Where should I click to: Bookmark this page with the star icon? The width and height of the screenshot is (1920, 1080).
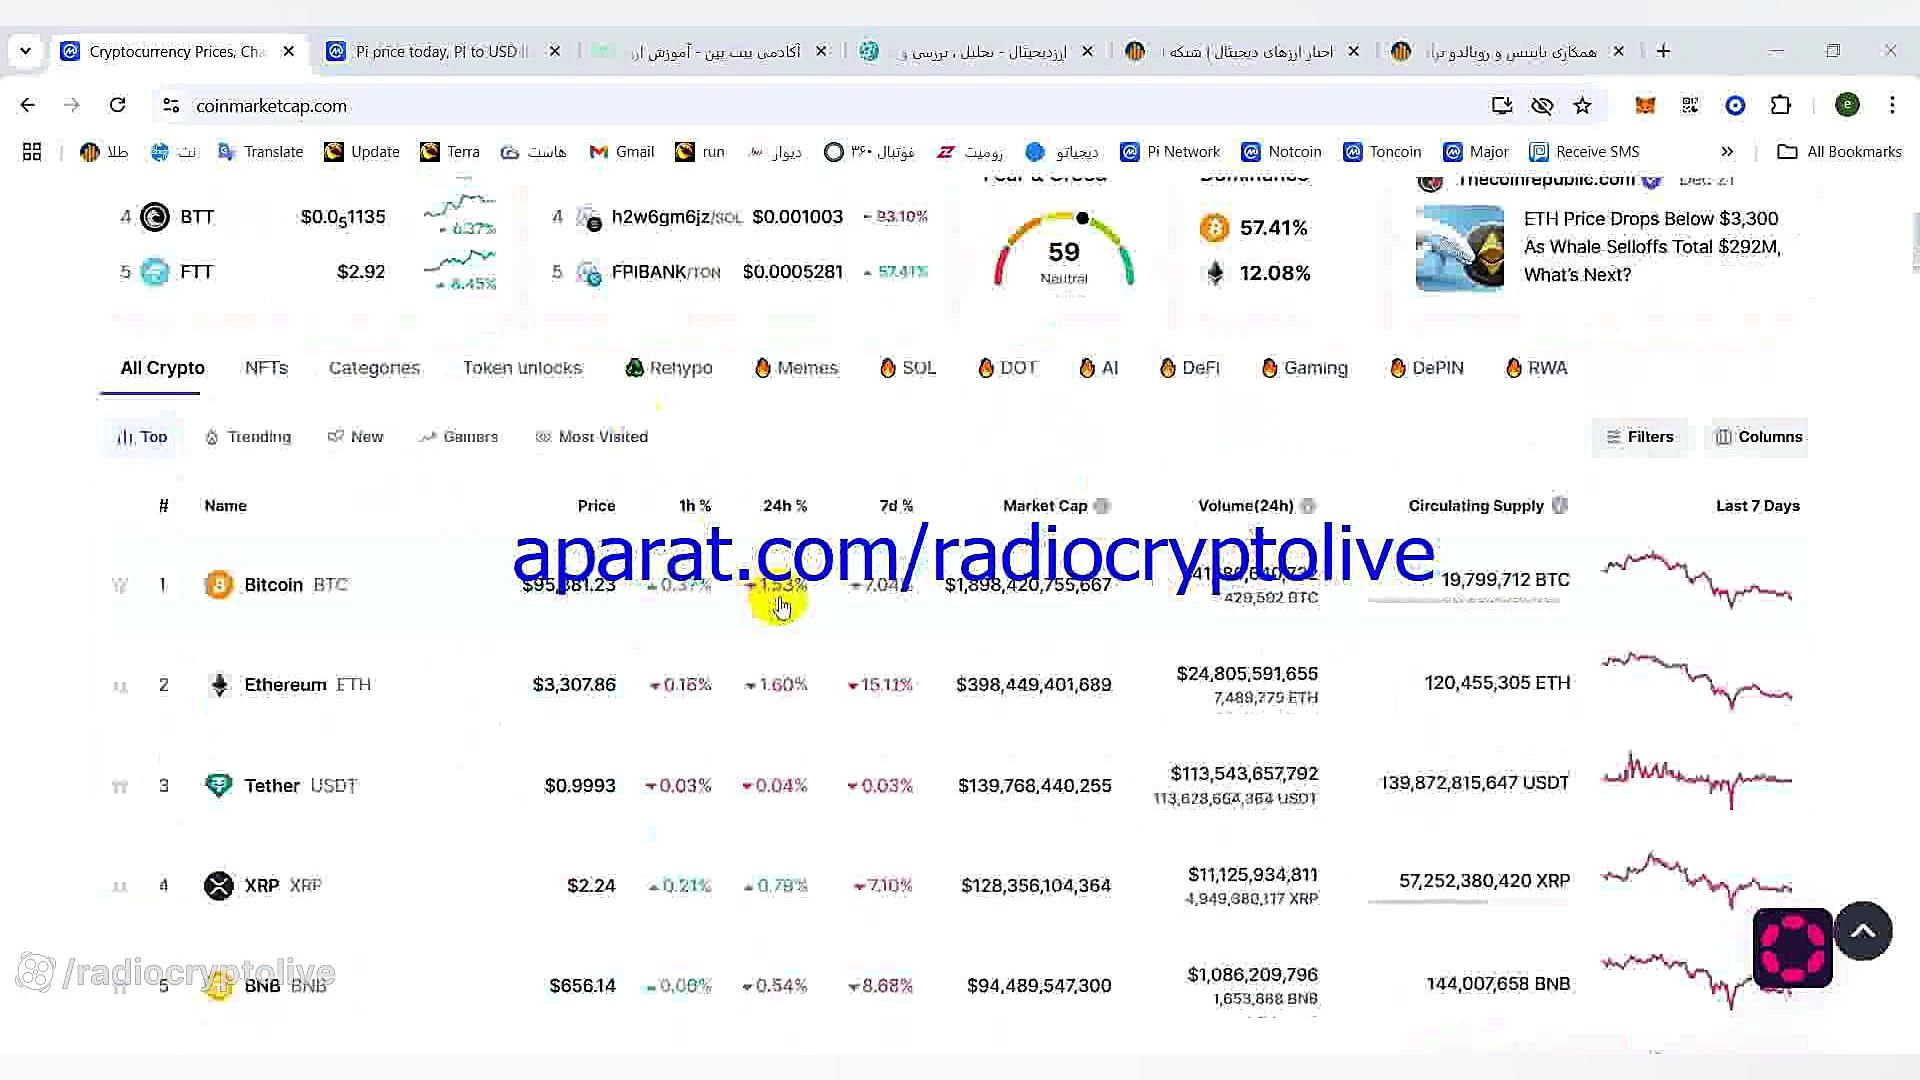(x=1582, y=105)
